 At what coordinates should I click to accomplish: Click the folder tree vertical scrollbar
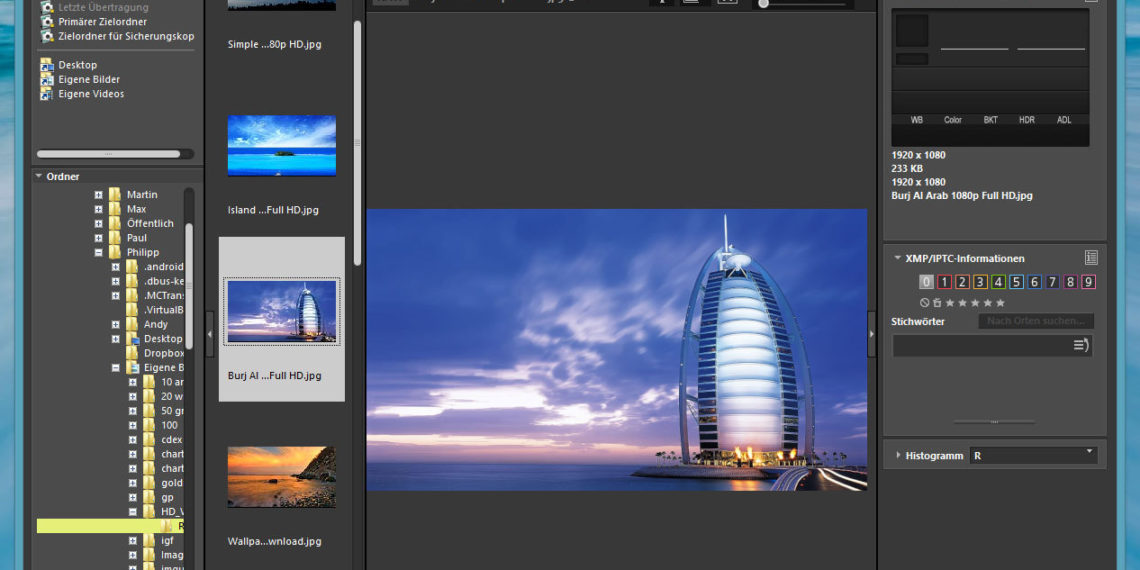click(x=189, y=284)
